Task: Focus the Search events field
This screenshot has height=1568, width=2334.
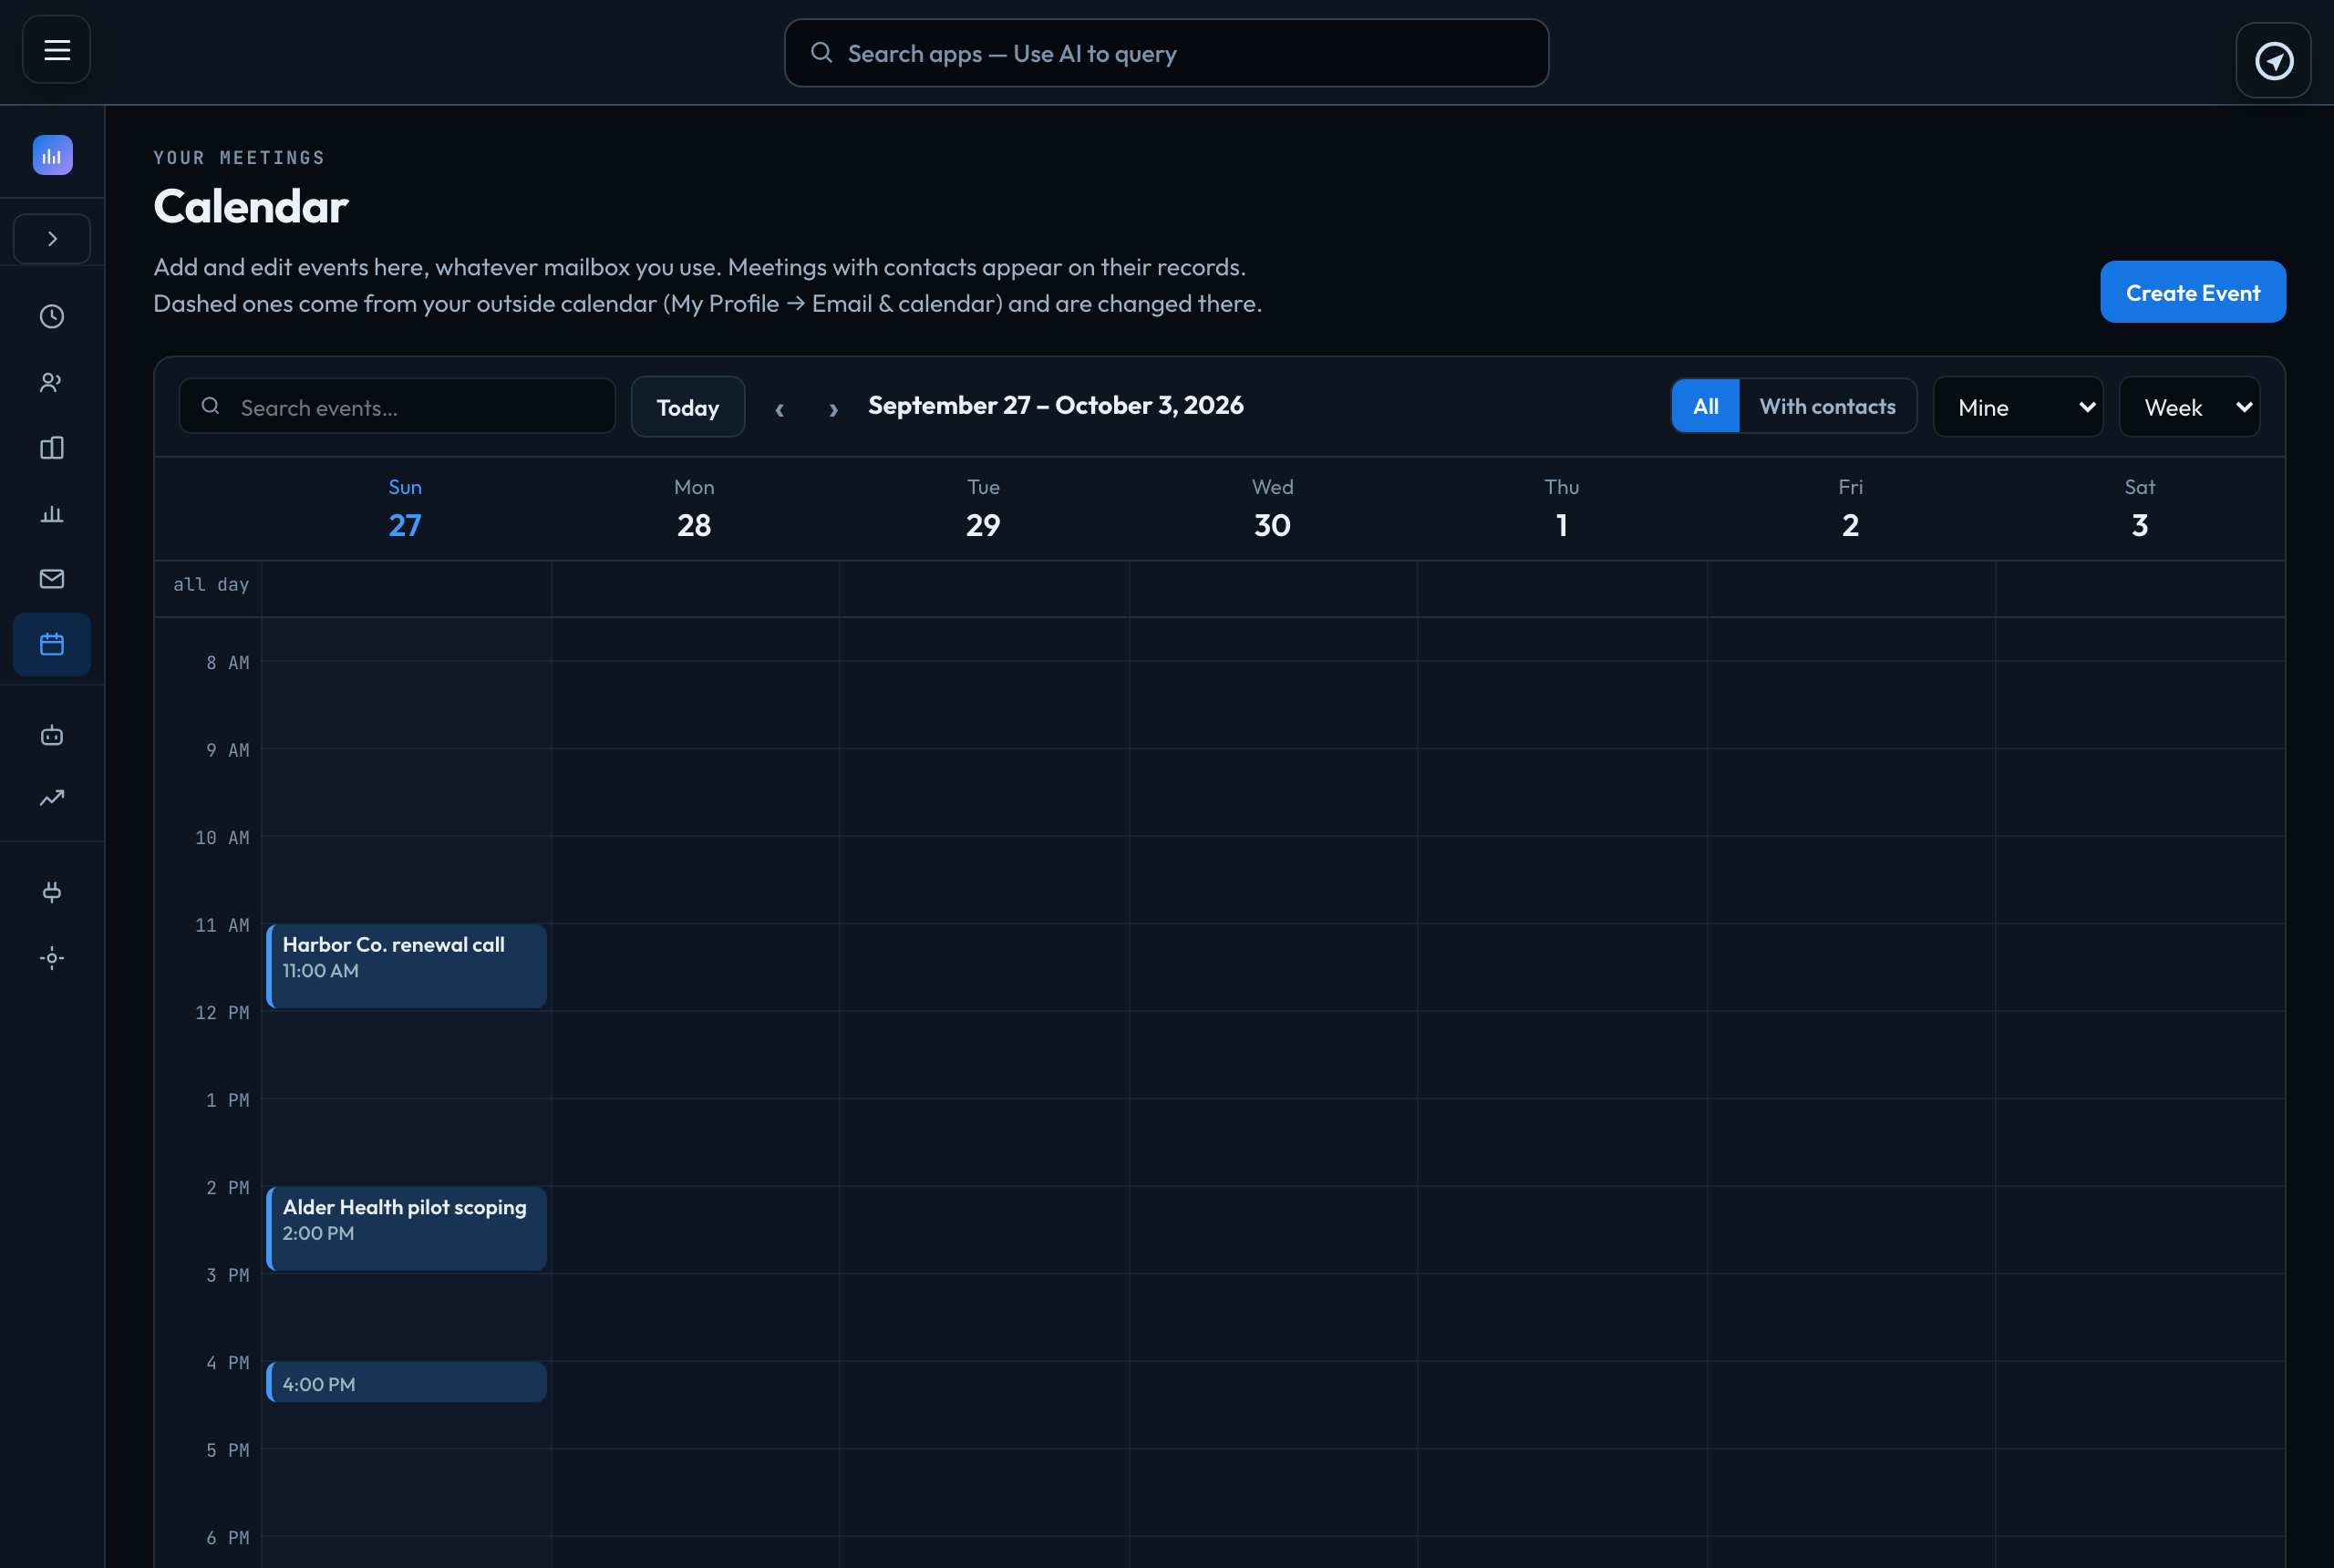Action: point(397,406)
